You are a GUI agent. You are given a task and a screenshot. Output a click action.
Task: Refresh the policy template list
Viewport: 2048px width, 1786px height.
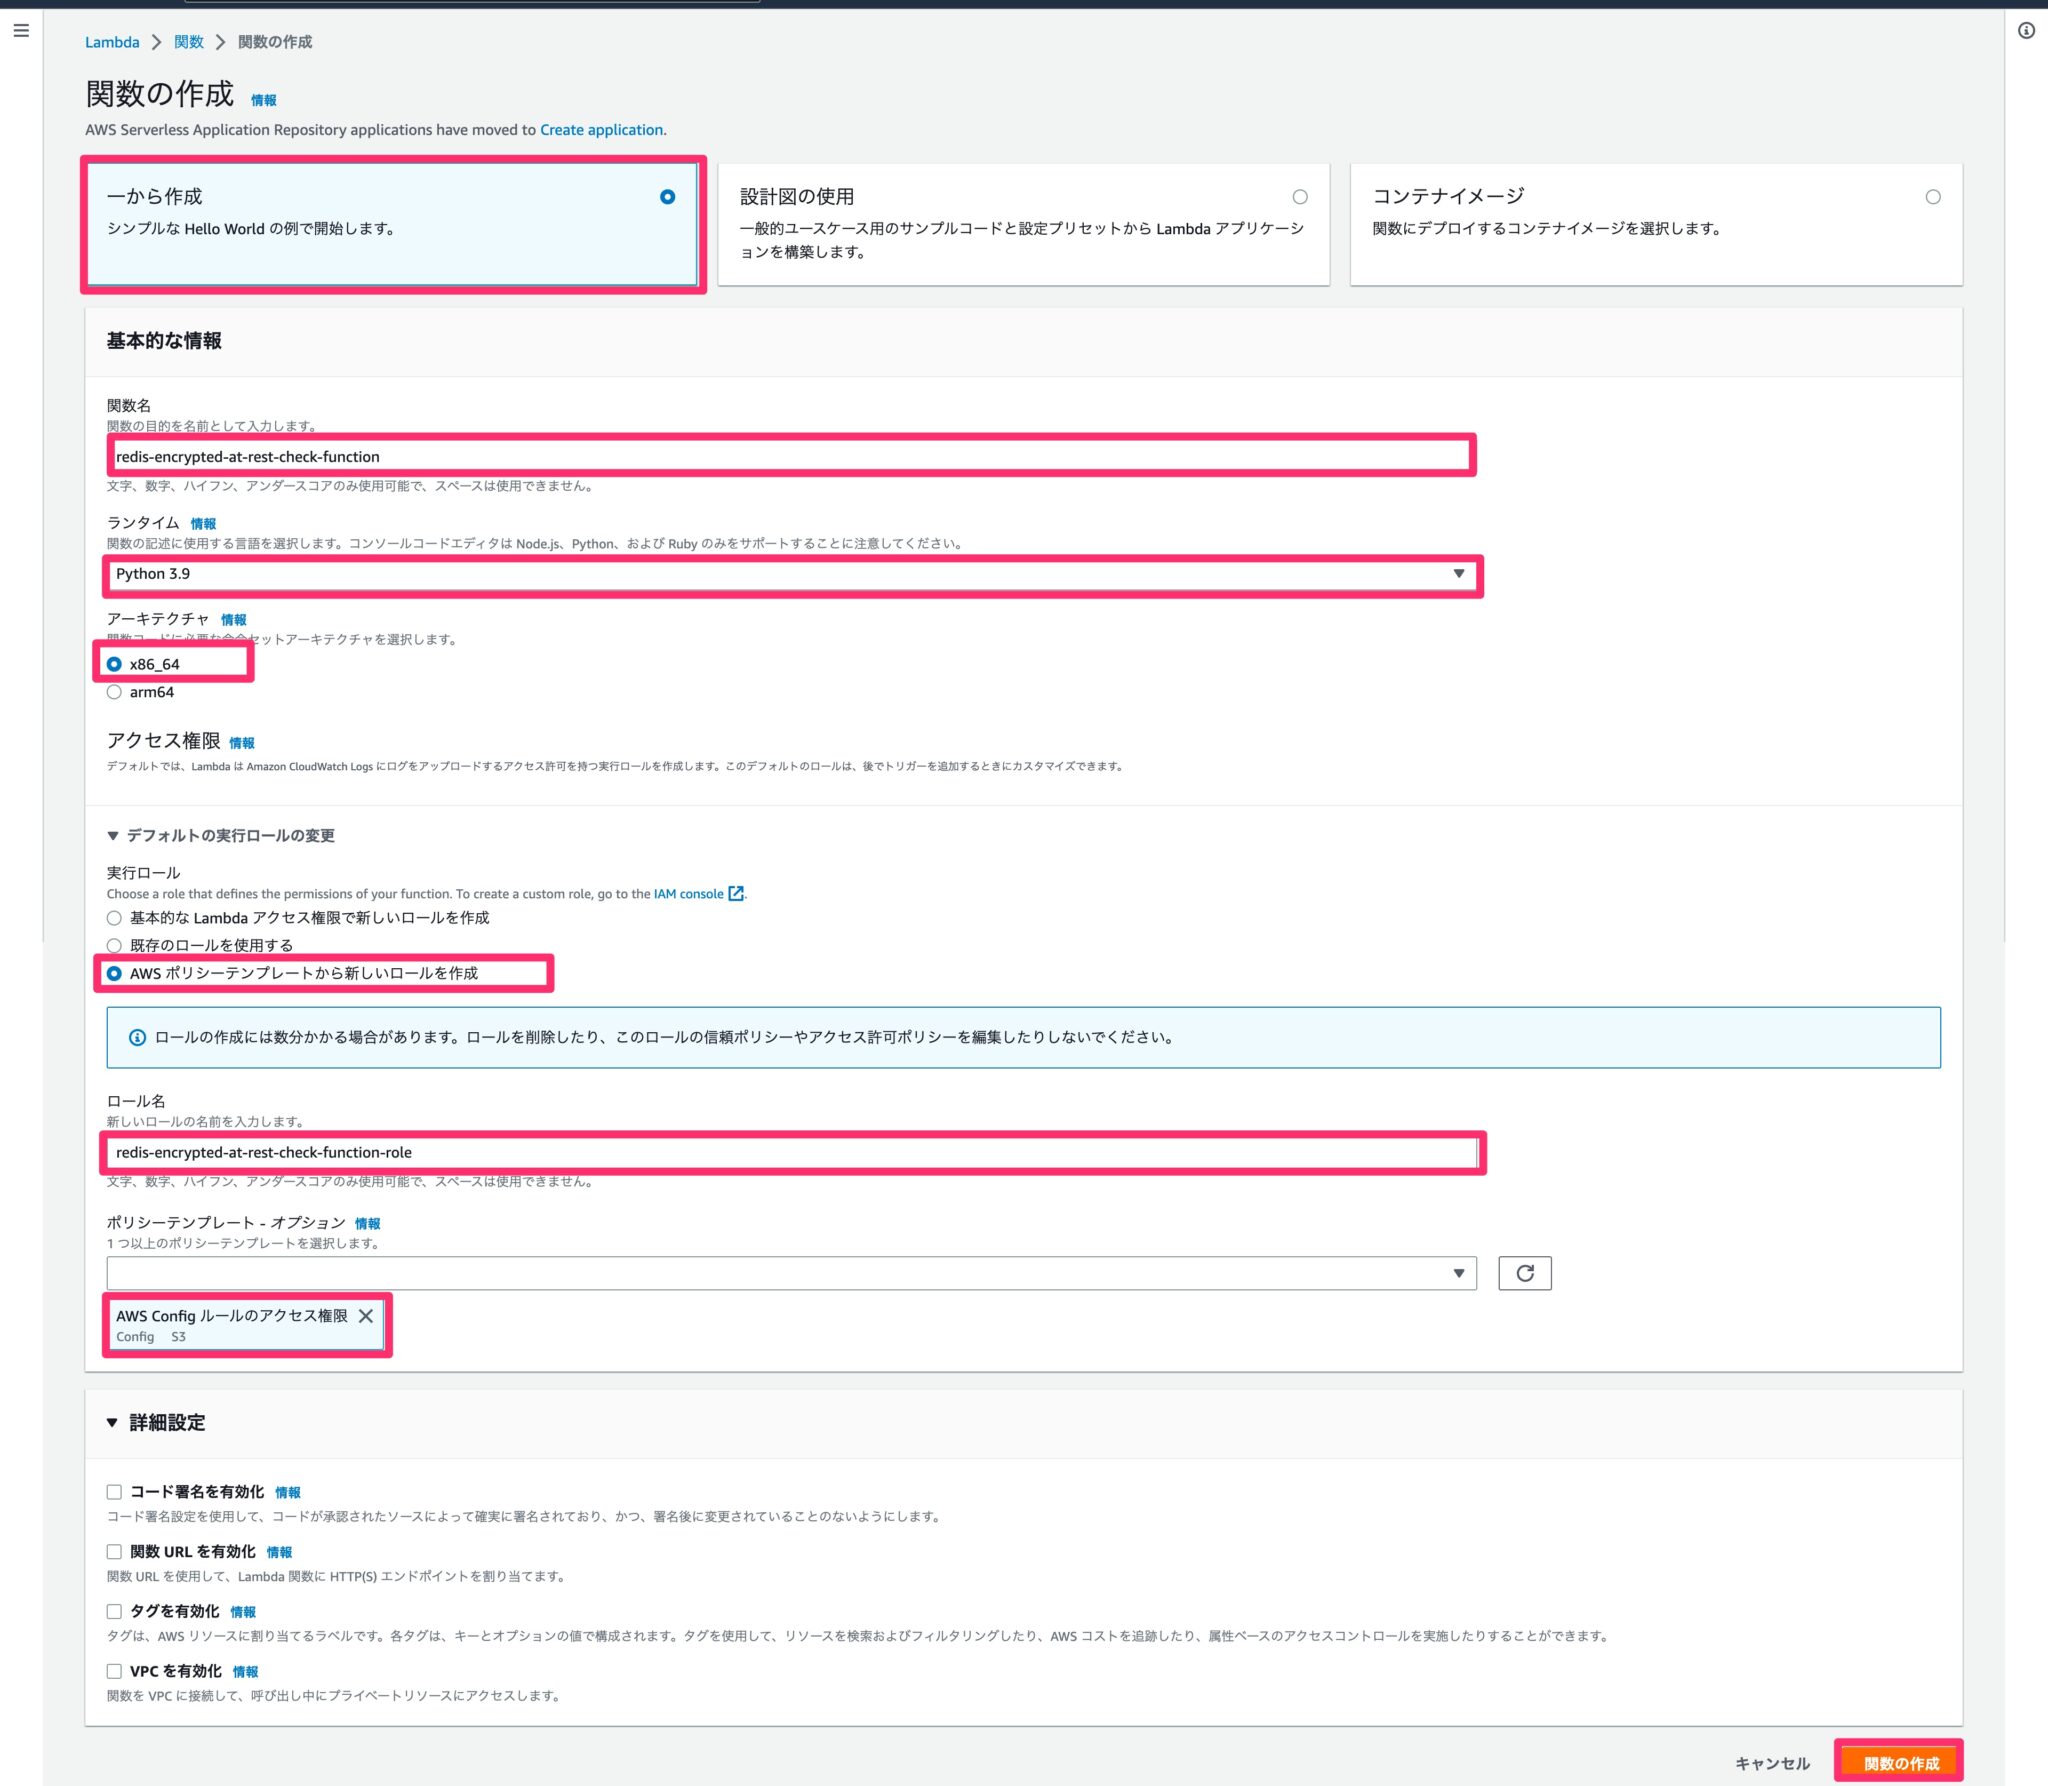pyautogui.click(x=1524, y=1272)
